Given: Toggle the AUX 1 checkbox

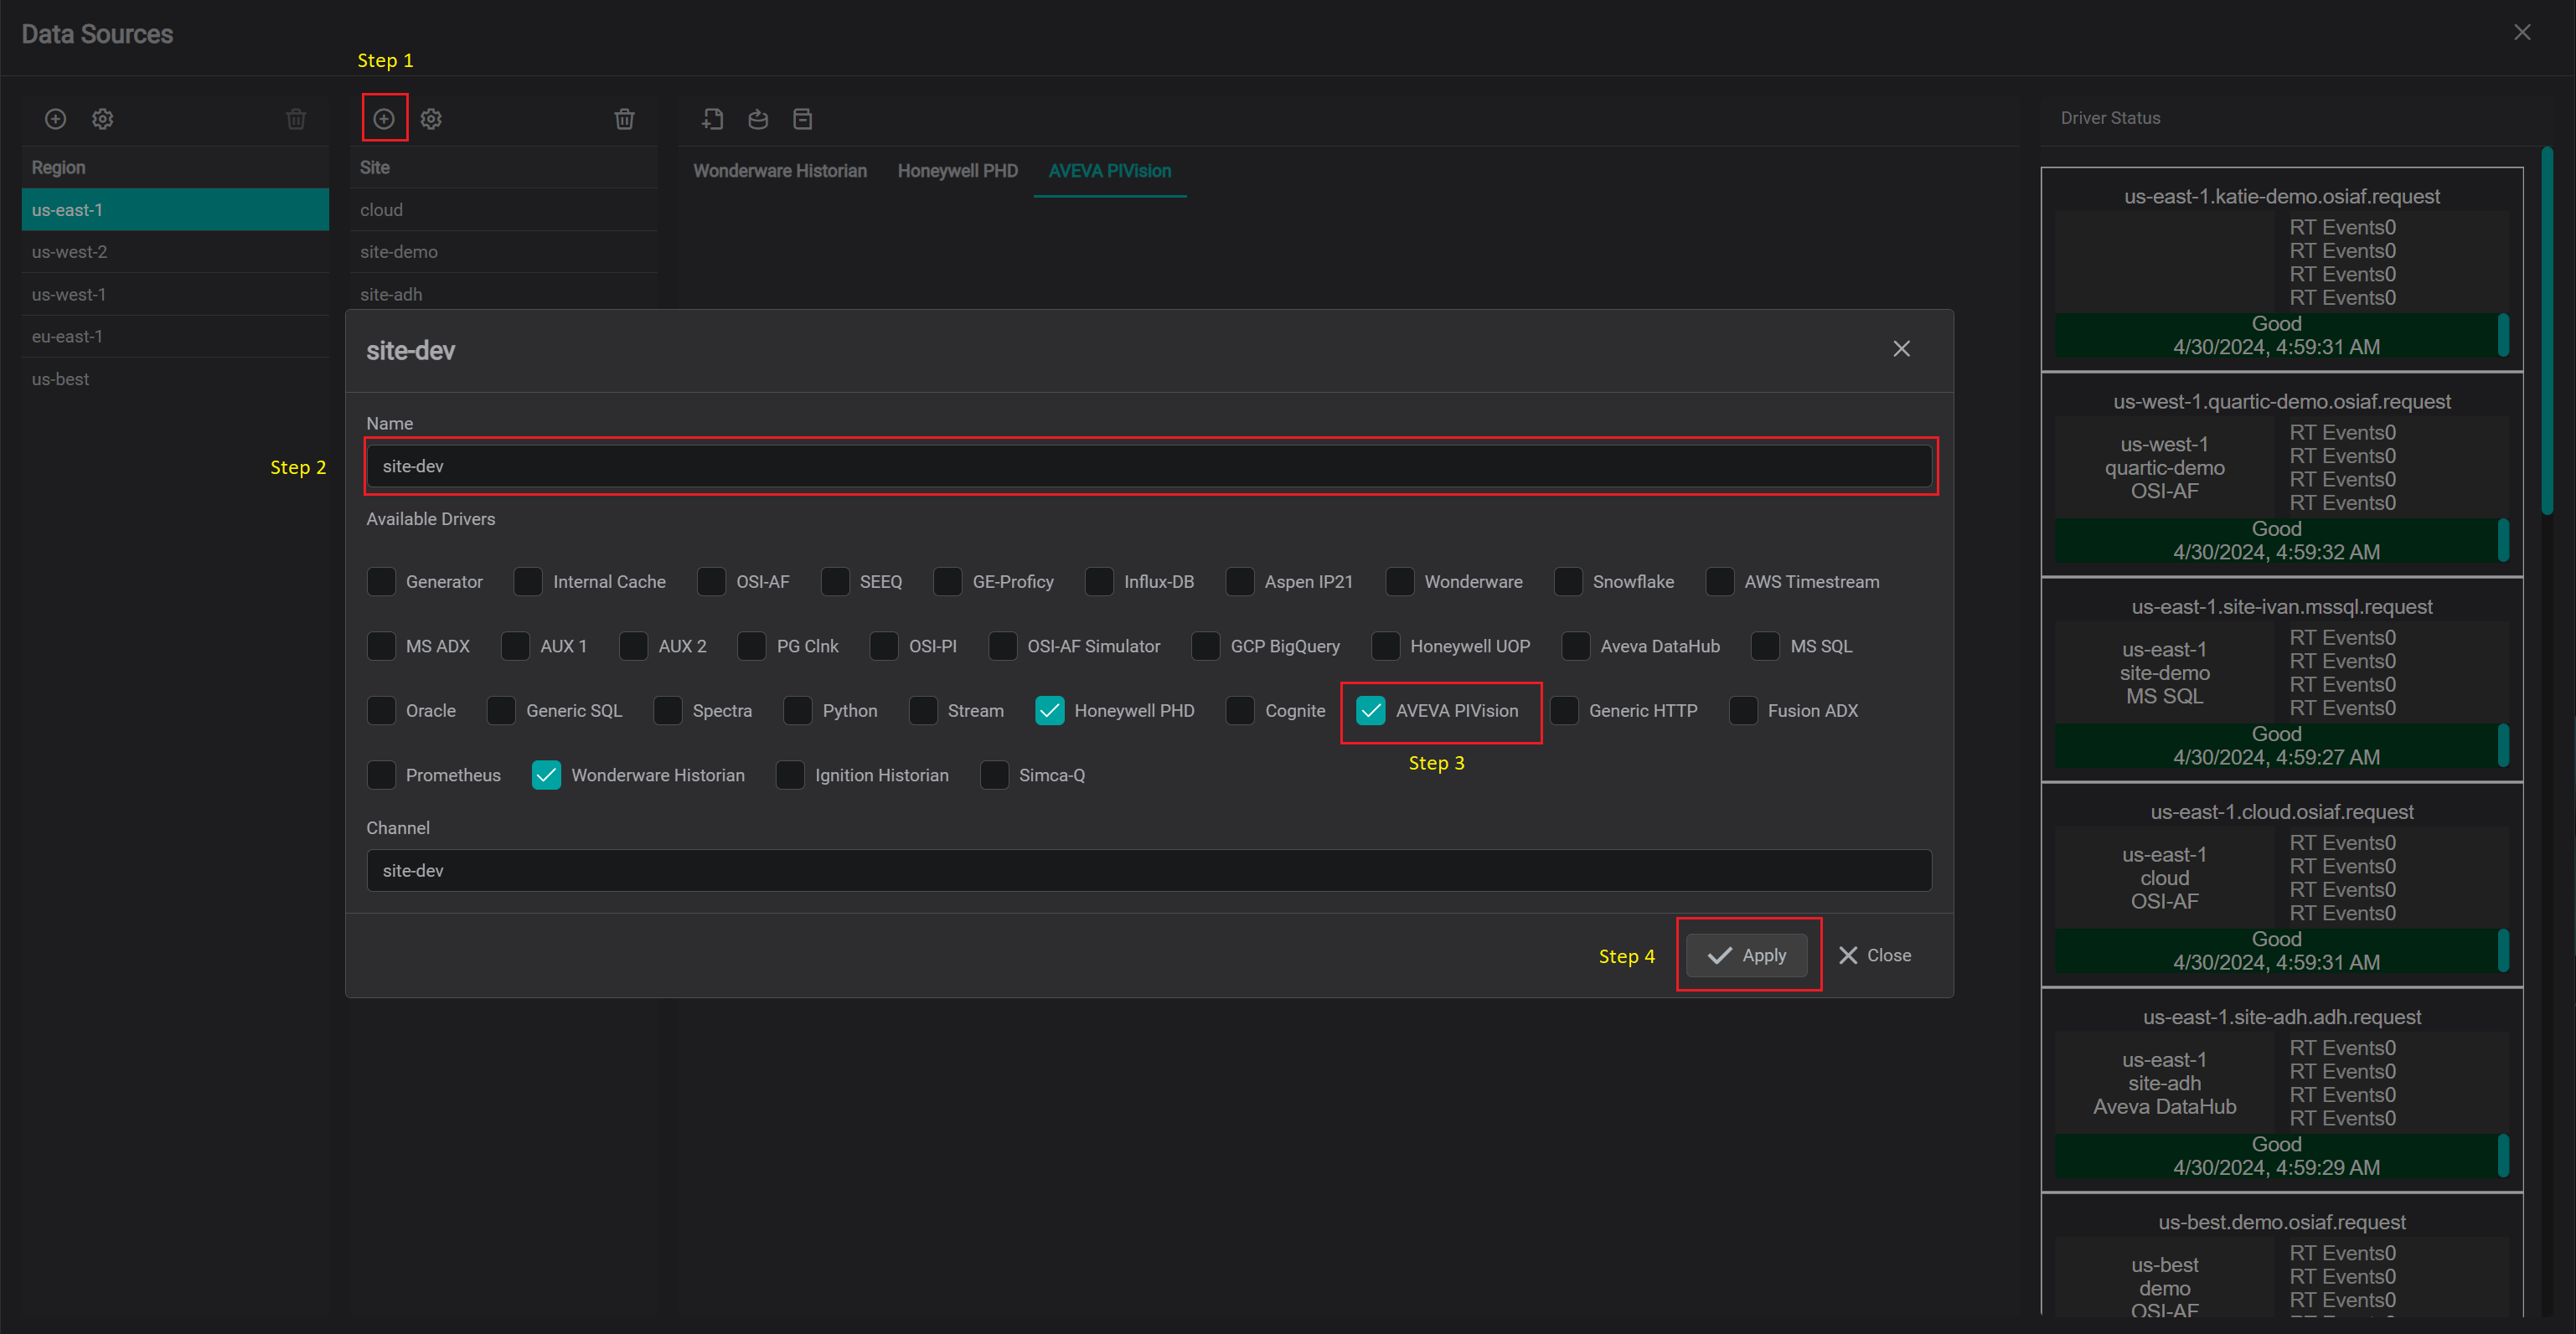Looking at the screenshot, I should (515, 646).
